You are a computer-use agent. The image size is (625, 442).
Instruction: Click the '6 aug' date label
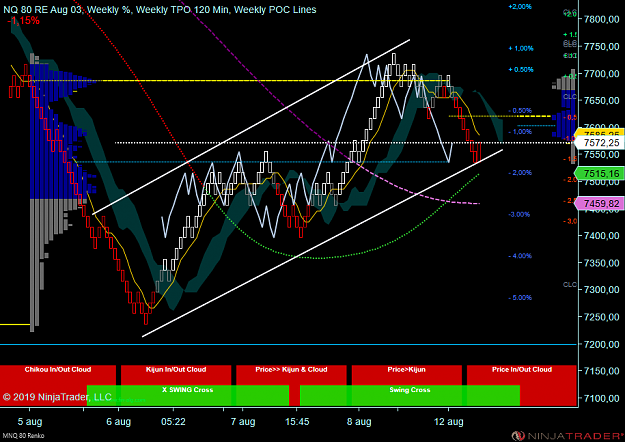(x=118, y=422)
